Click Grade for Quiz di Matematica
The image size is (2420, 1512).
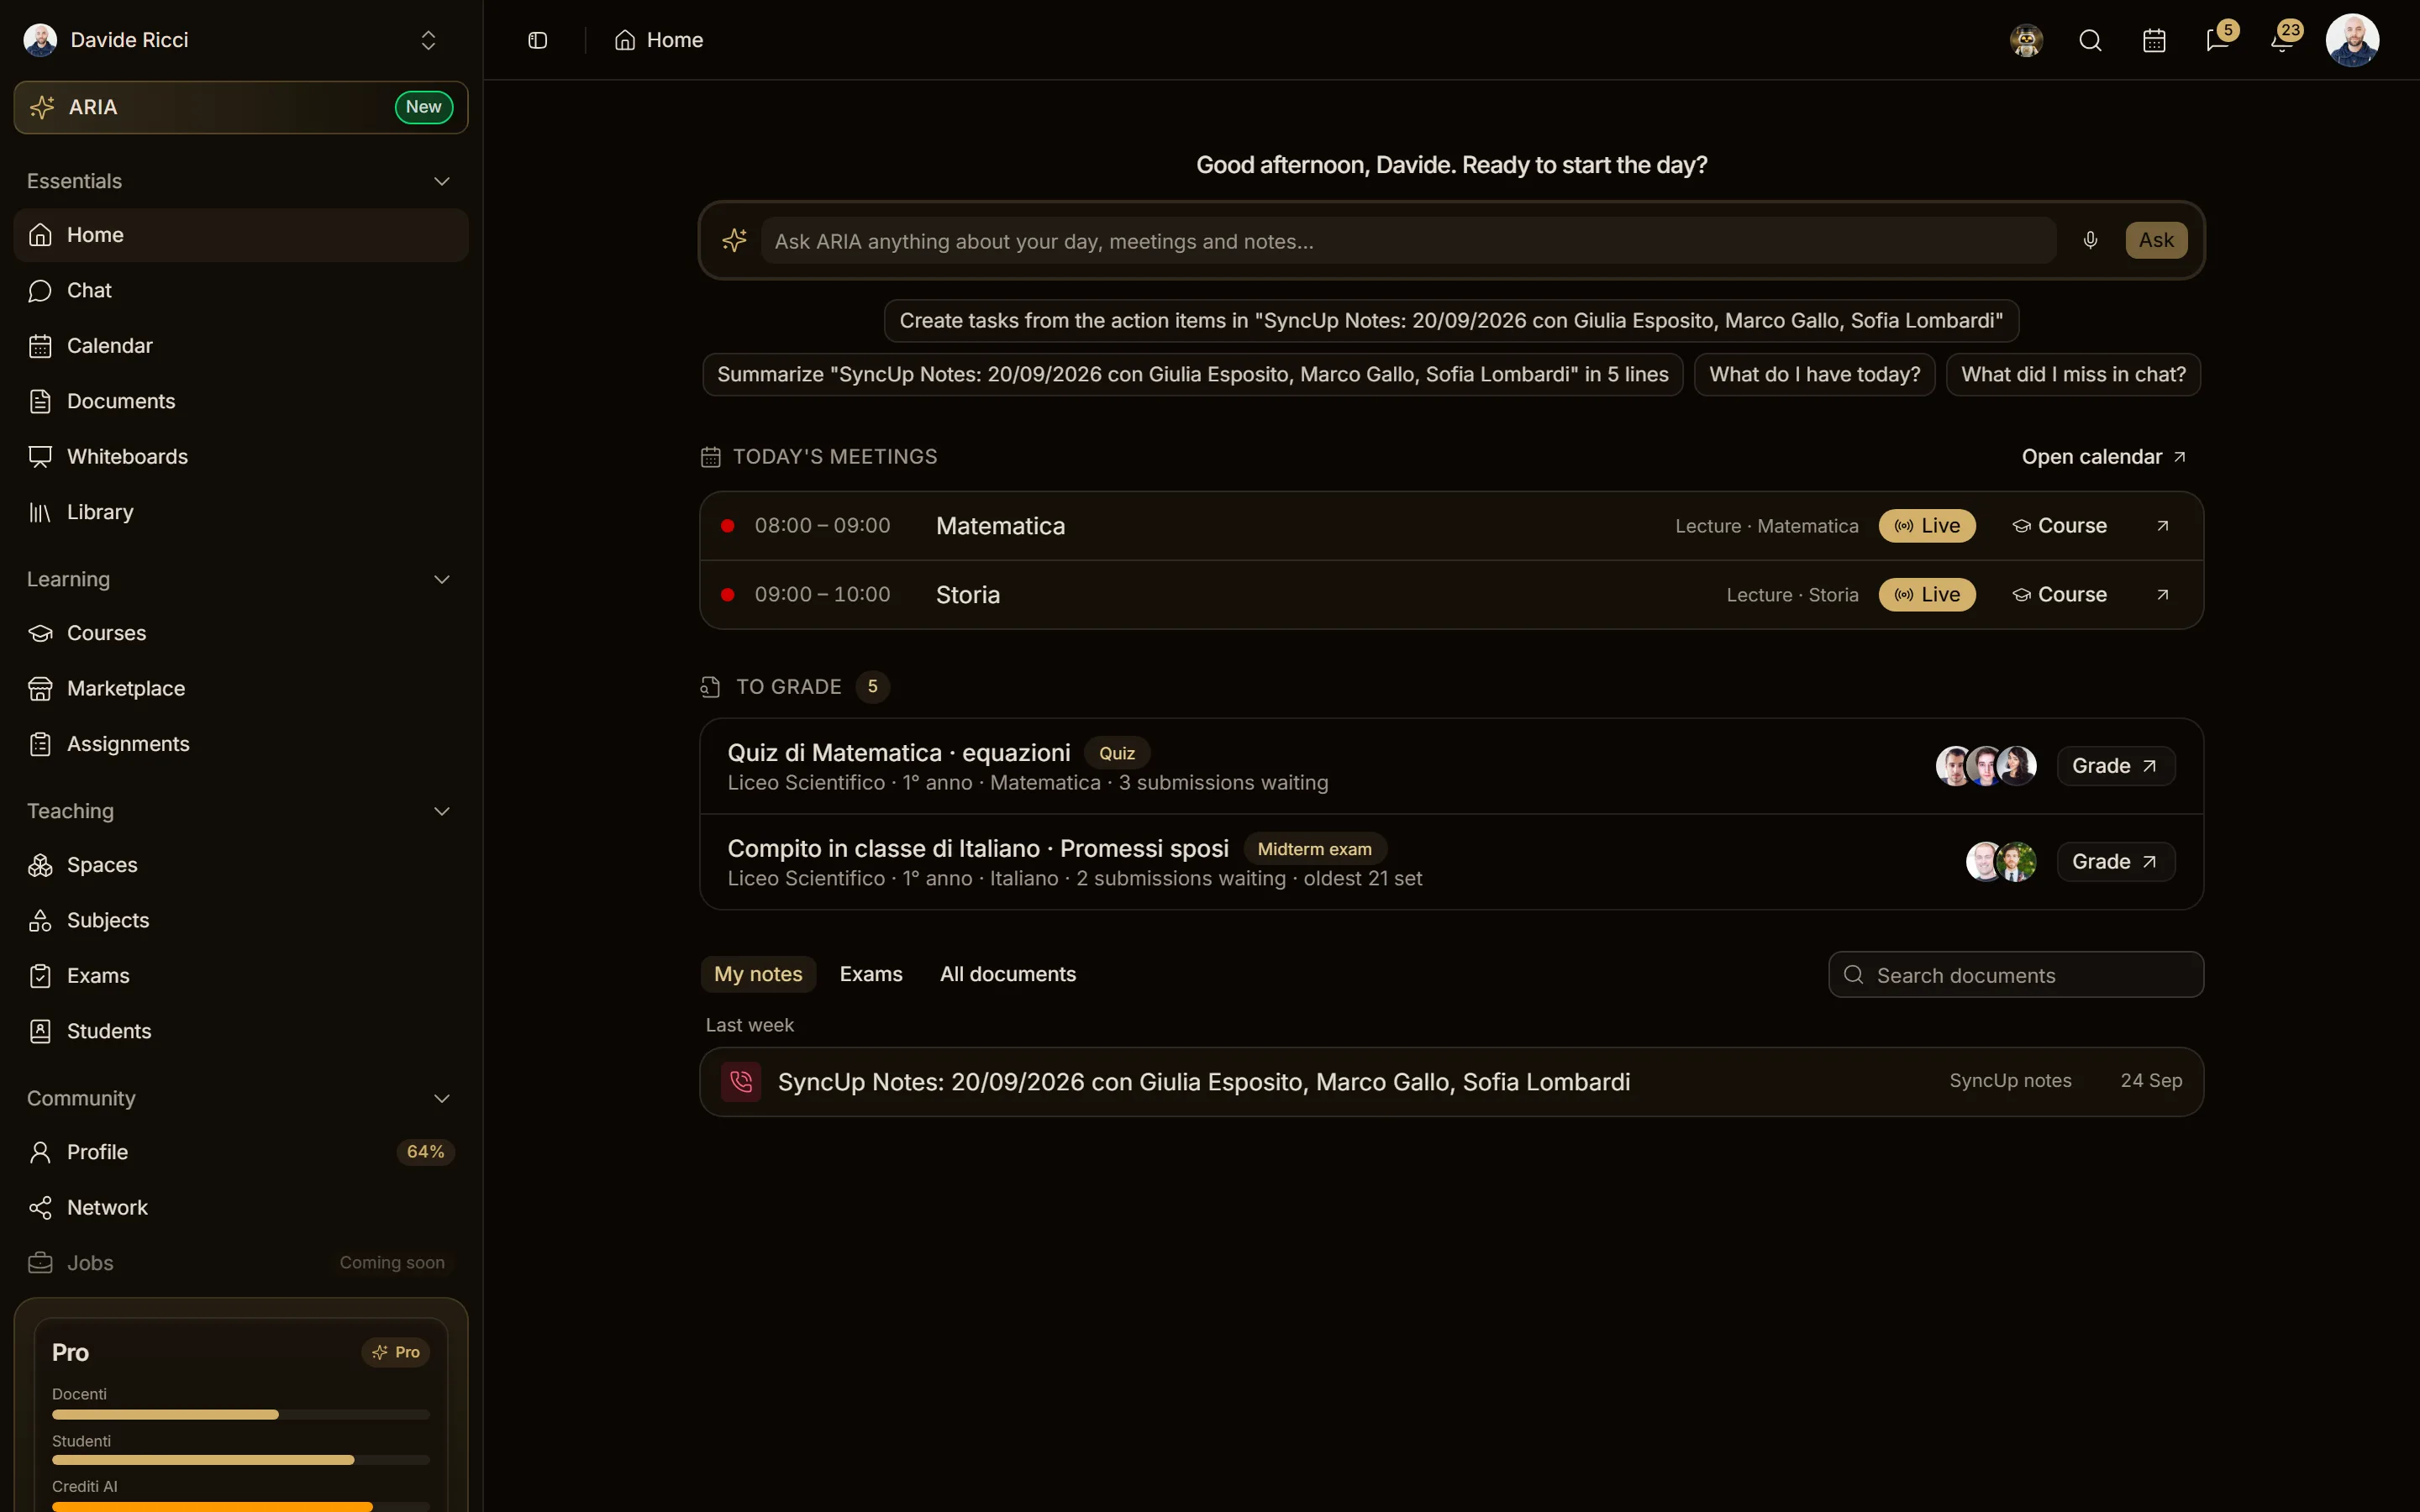(2115, 766)
